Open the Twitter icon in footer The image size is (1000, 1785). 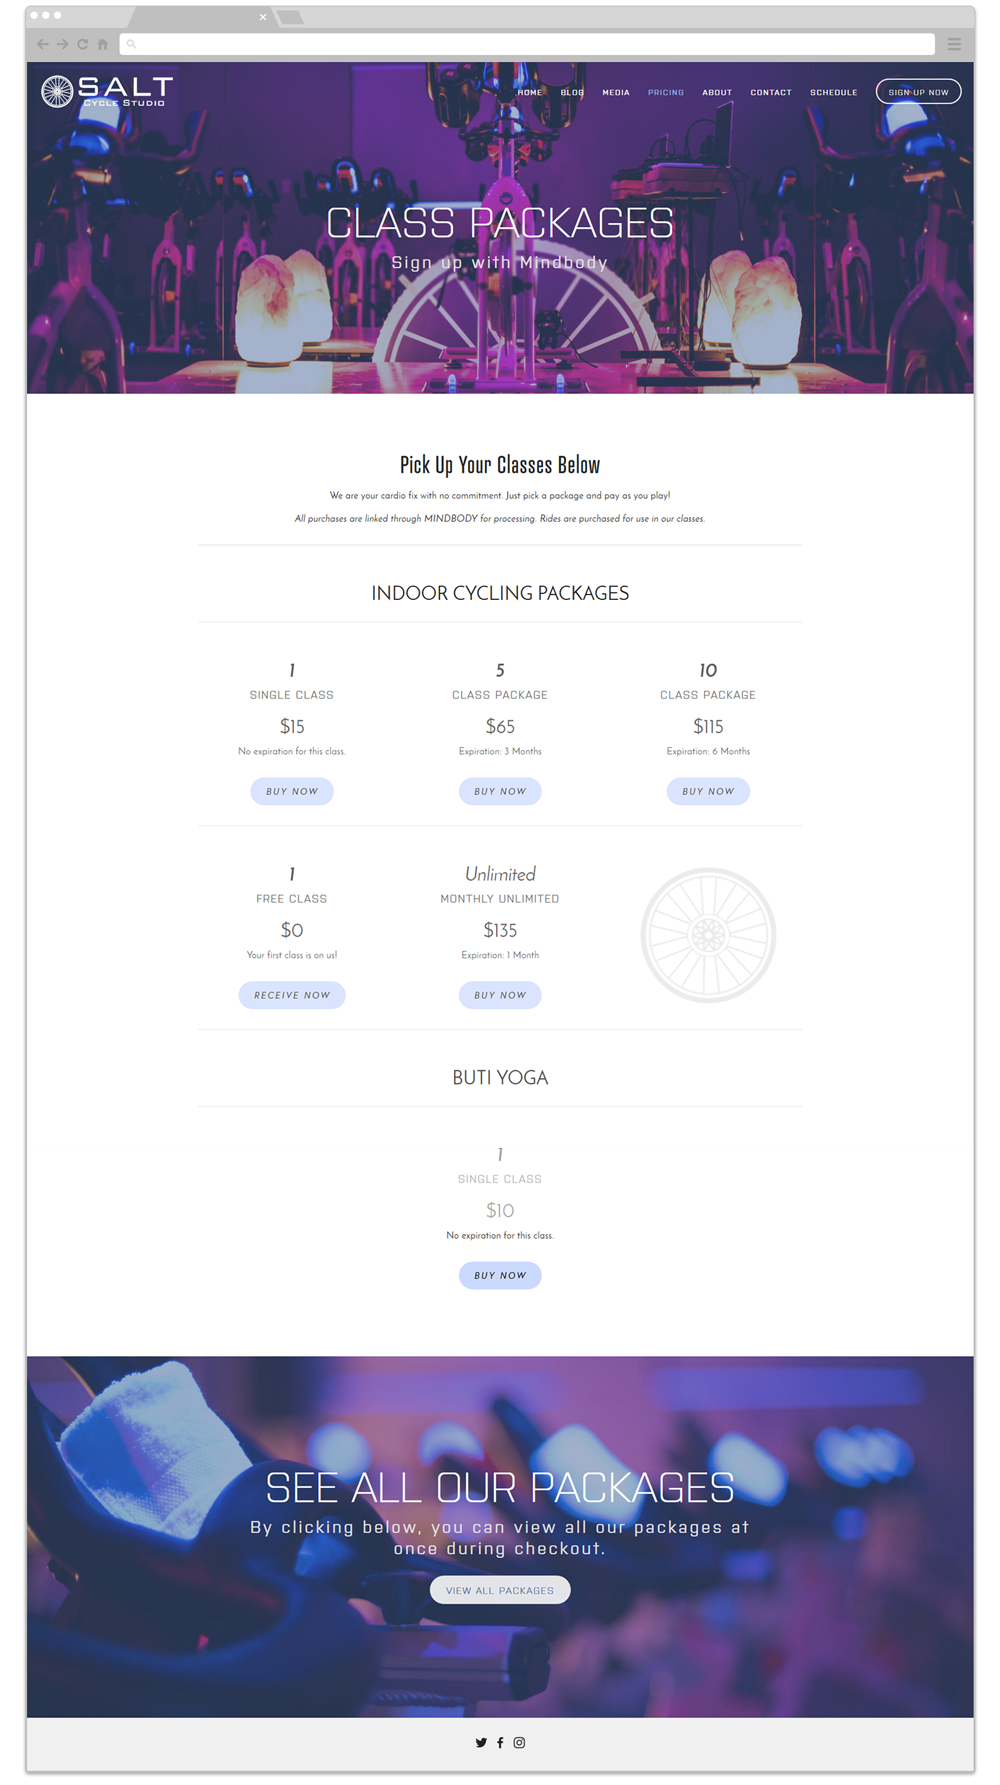[x=481, y=1742]
